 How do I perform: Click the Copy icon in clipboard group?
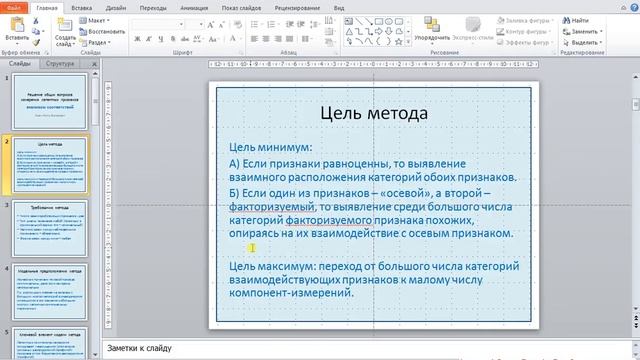(x=36, y=31)
